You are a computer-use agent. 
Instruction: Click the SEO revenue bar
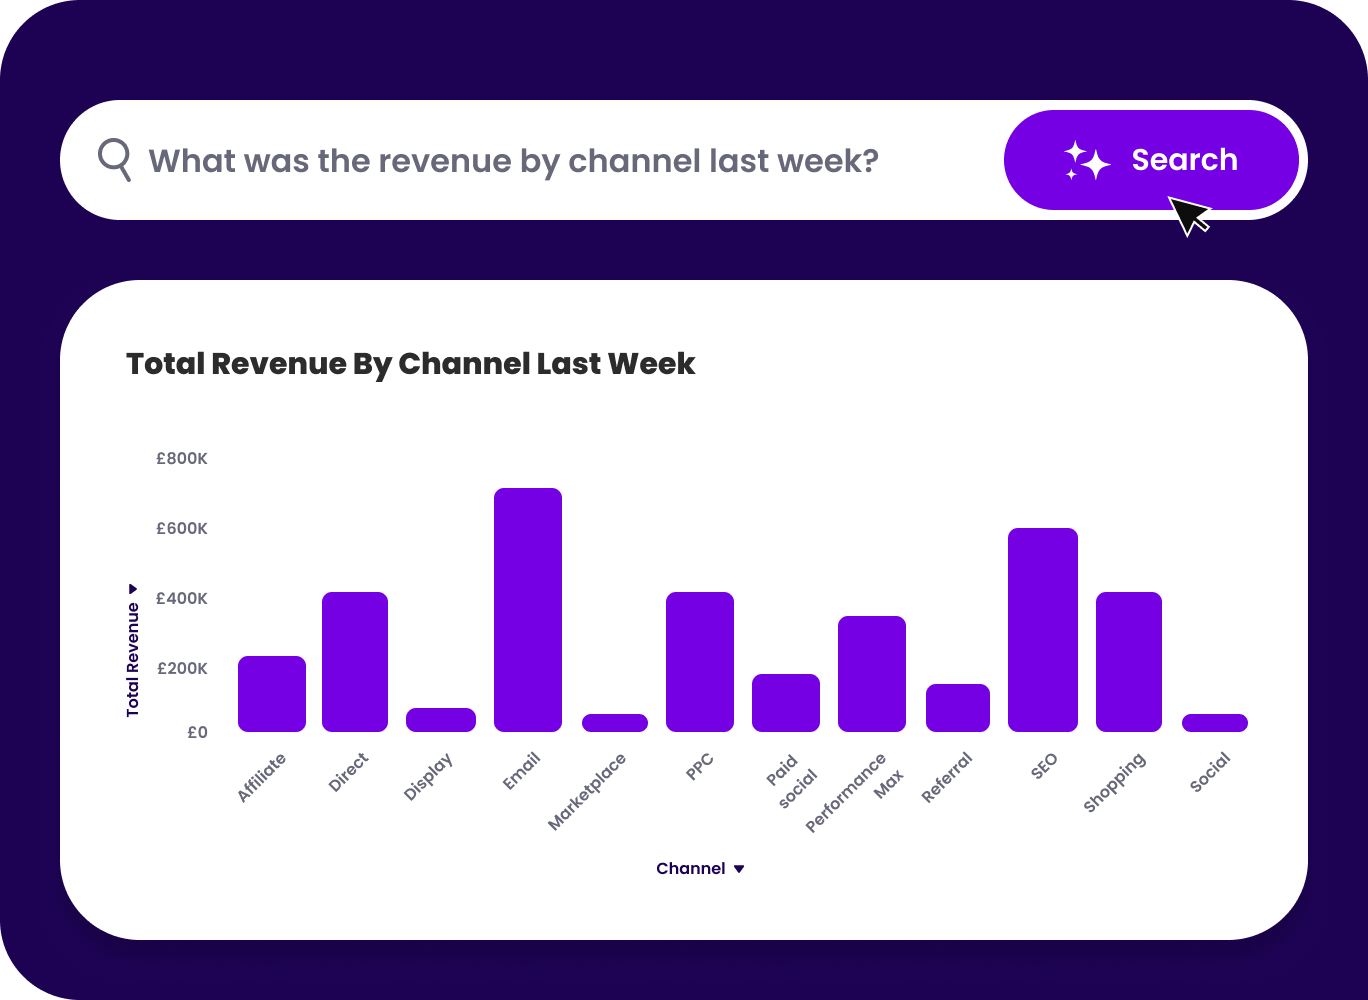1042,630
